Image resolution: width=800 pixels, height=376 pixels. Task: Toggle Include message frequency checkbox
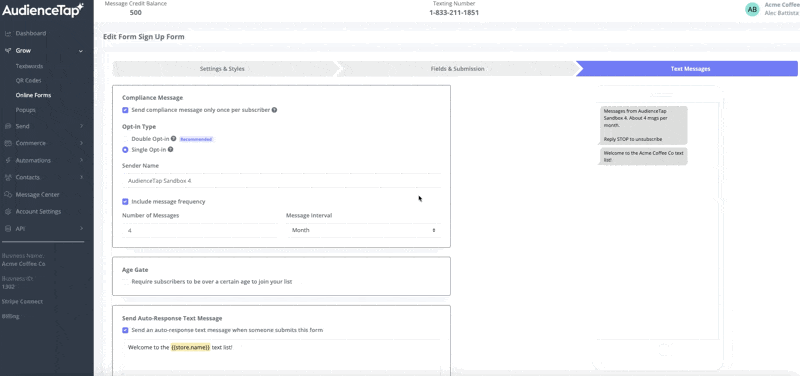[125, 202]
